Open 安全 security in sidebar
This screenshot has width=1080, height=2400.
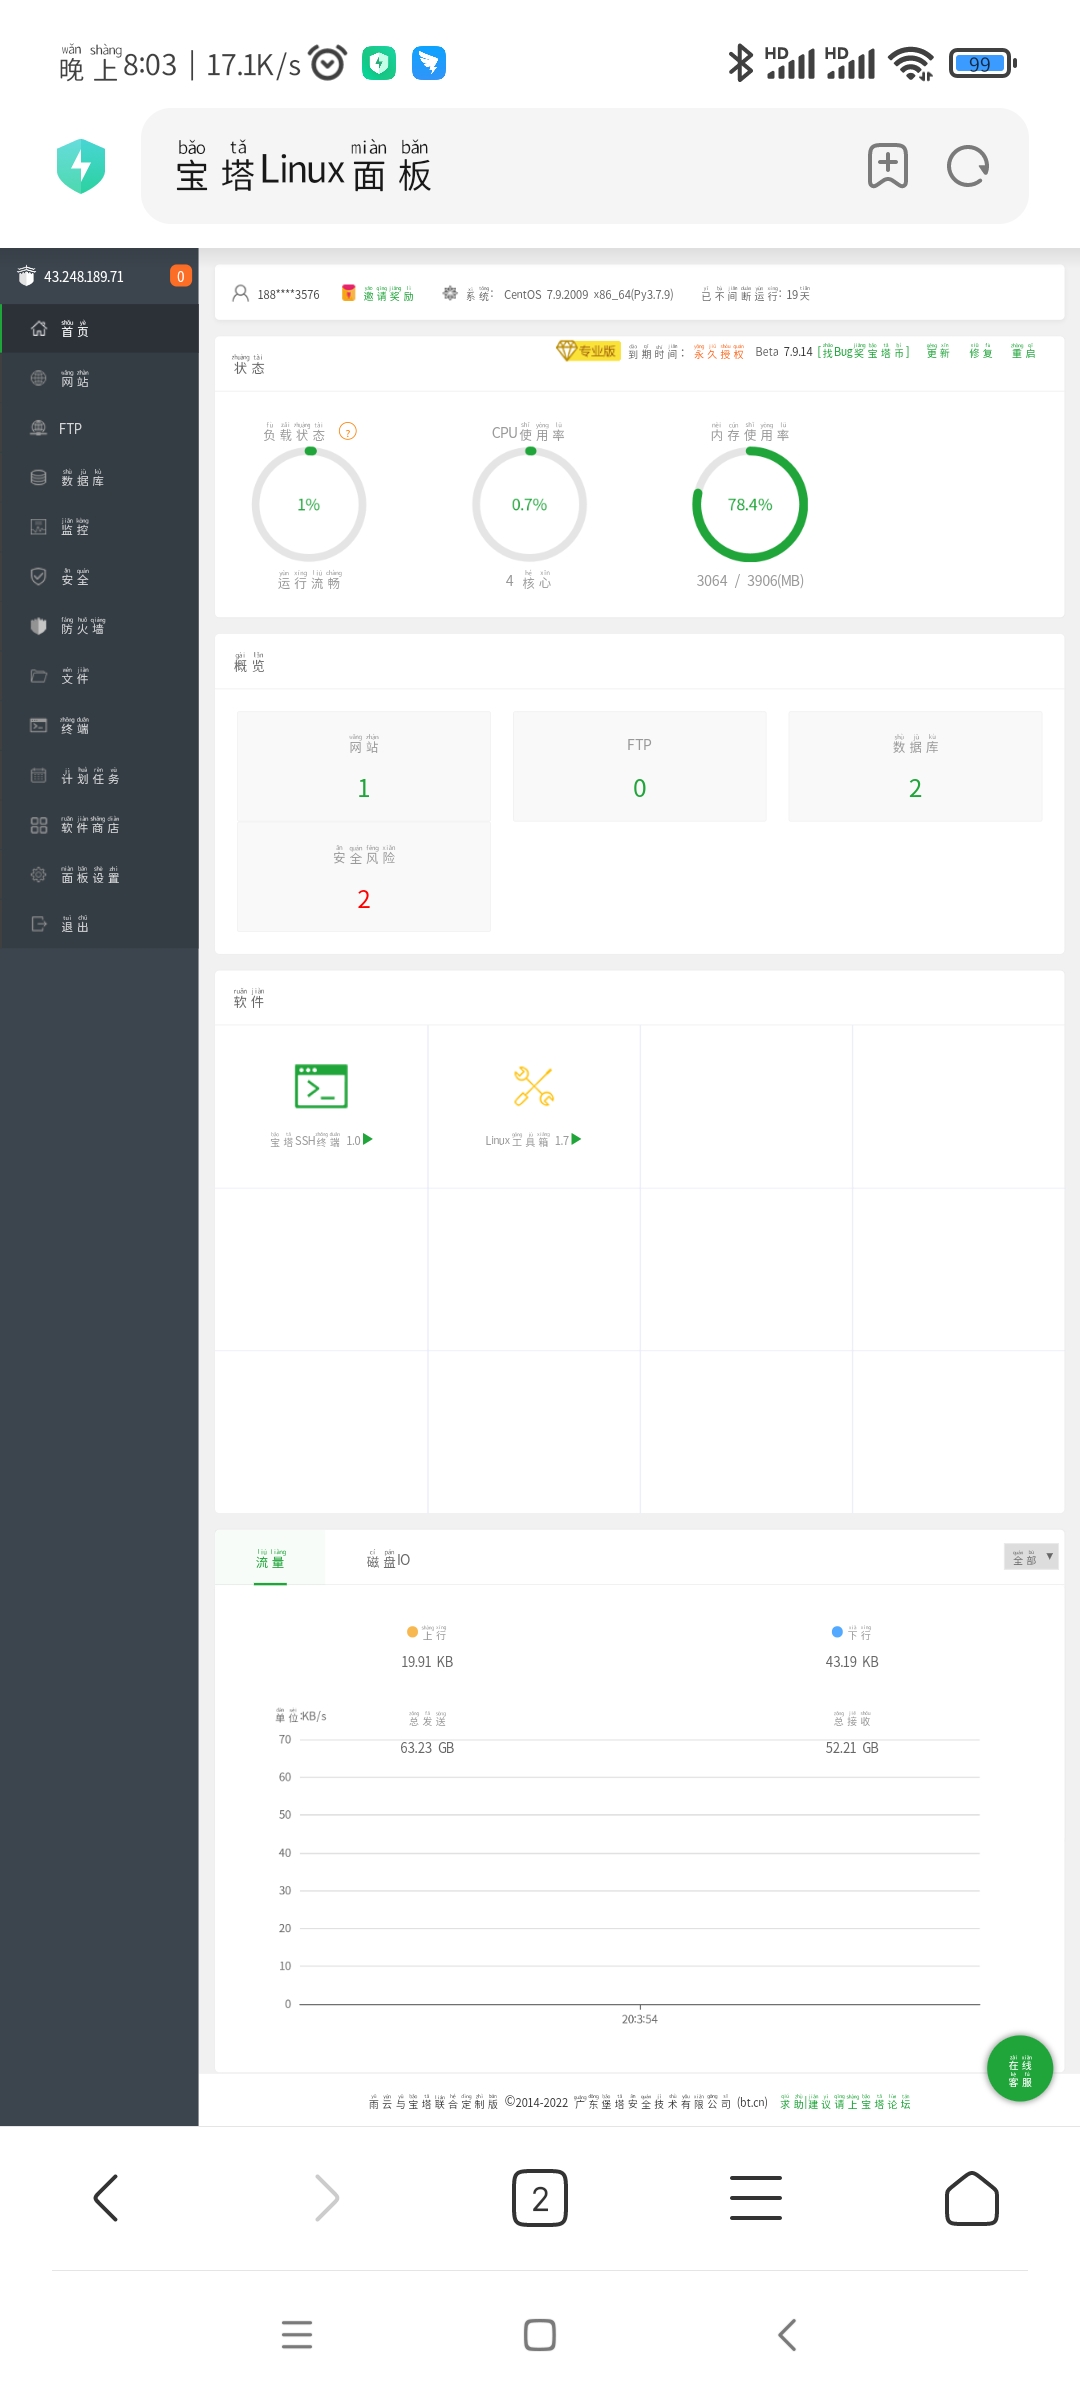coord(100,577)
